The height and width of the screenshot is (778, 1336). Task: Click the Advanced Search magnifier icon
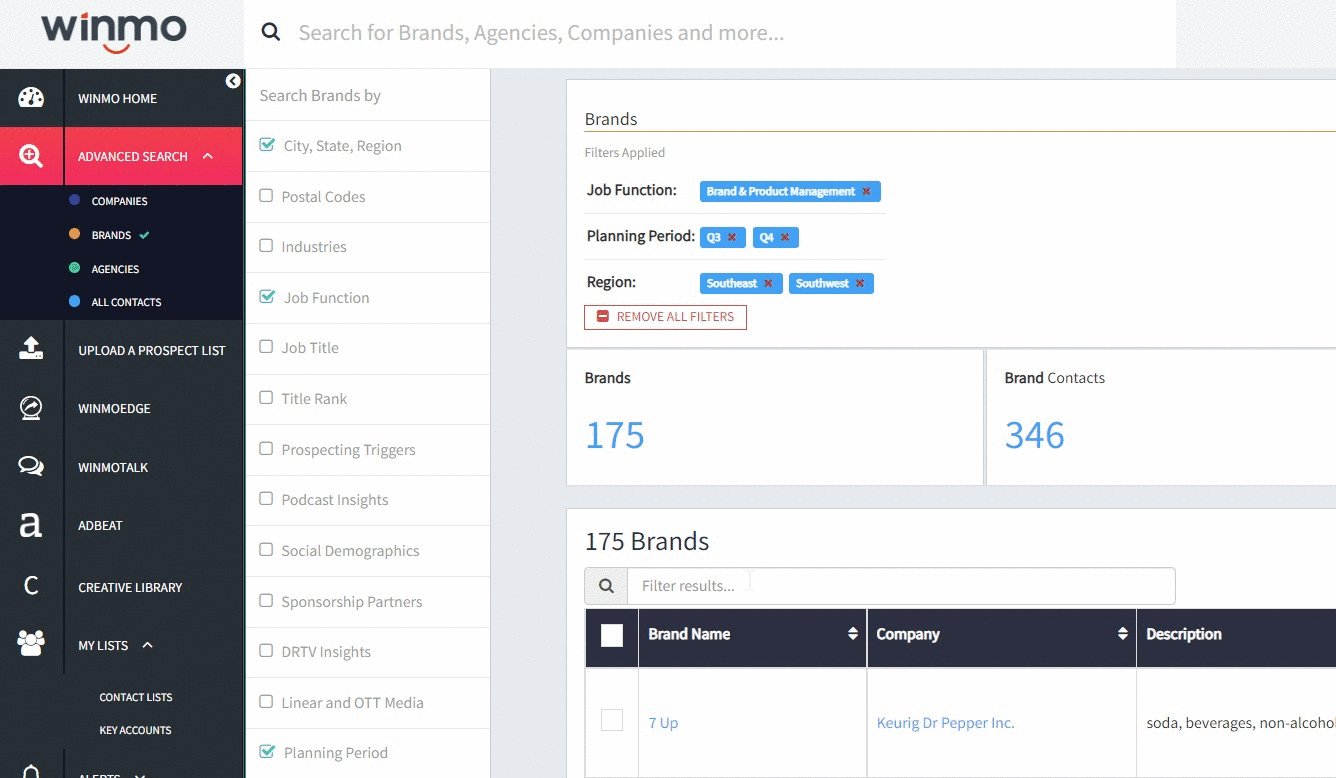tap(31, 156)
